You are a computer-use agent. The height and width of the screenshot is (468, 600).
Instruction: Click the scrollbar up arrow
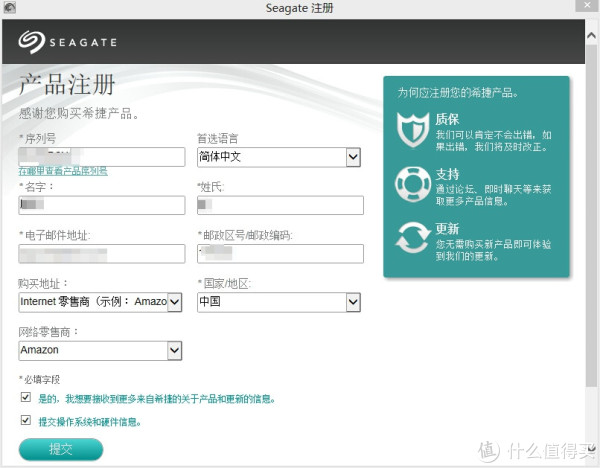click(x=591, y=36)
